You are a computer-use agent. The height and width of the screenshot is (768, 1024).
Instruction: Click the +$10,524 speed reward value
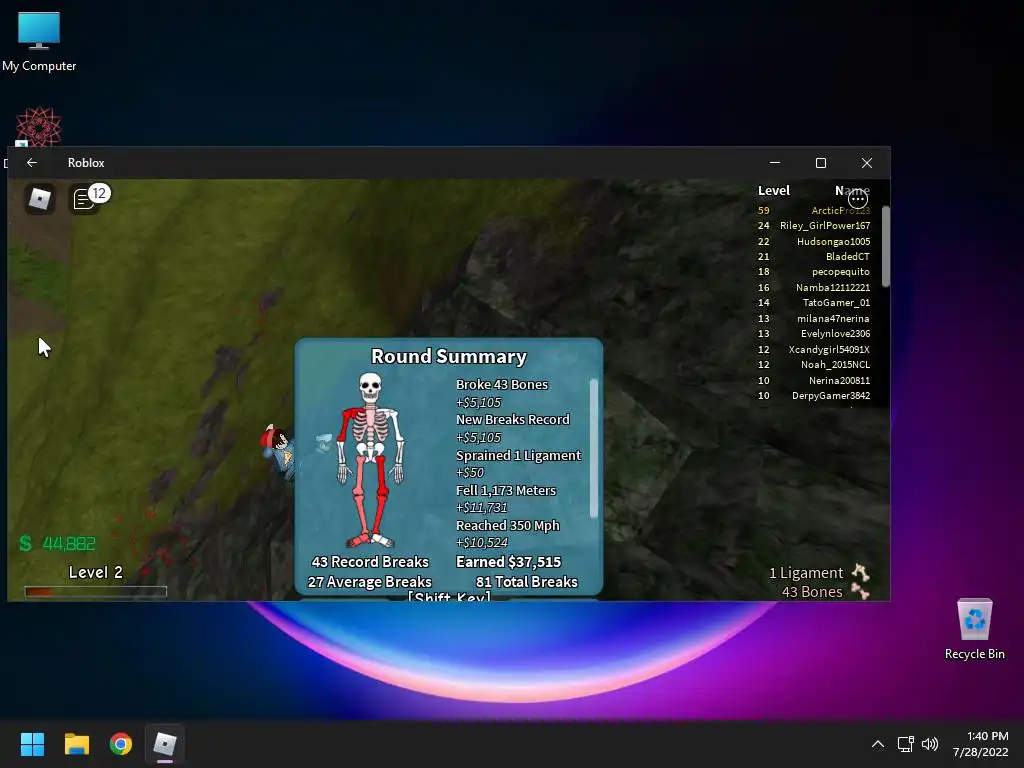(x=481, y=542)
